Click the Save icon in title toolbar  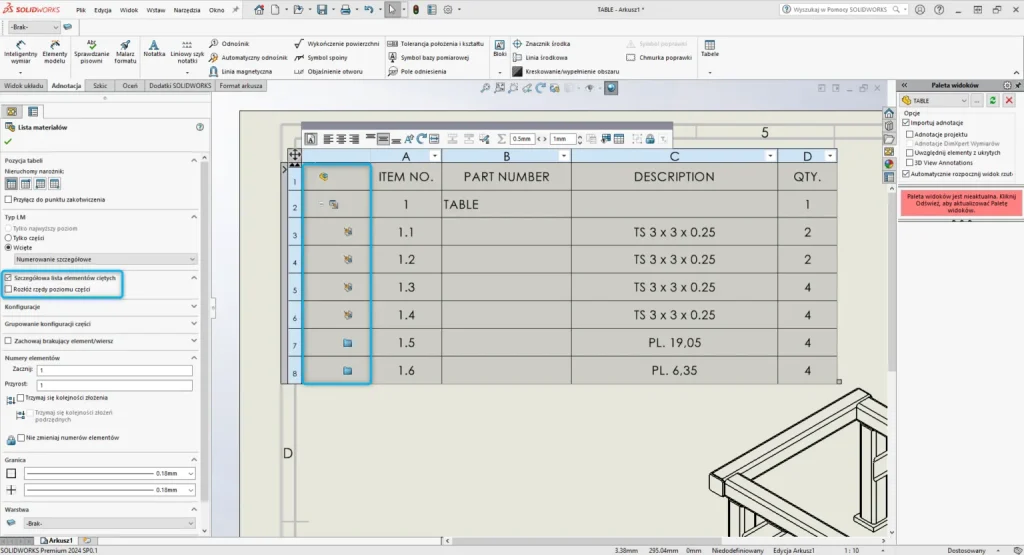point(322,10)
